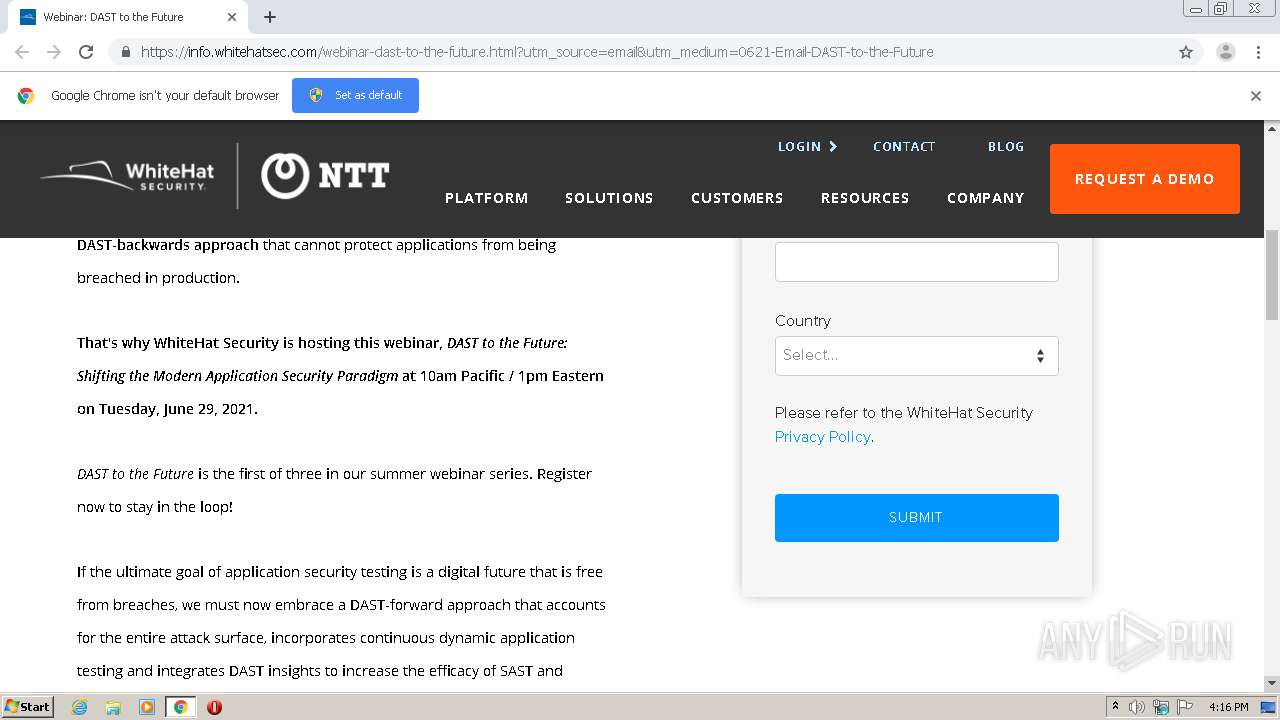The width and height of the screenshot is (1280, 720).
Task: Bookmark this page with the star icon
Action: click(x=1186, y=52)
